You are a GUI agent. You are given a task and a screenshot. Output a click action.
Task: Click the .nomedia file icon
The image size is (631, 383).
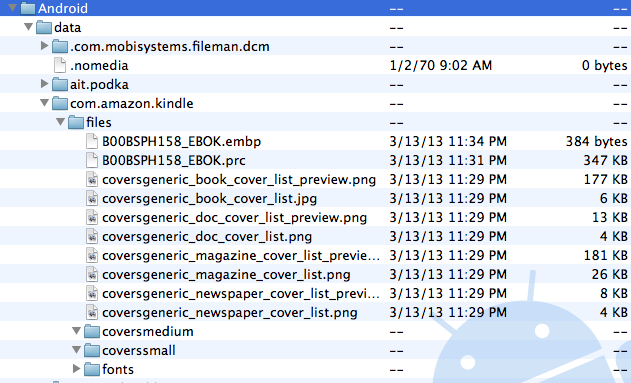[60, 65]
